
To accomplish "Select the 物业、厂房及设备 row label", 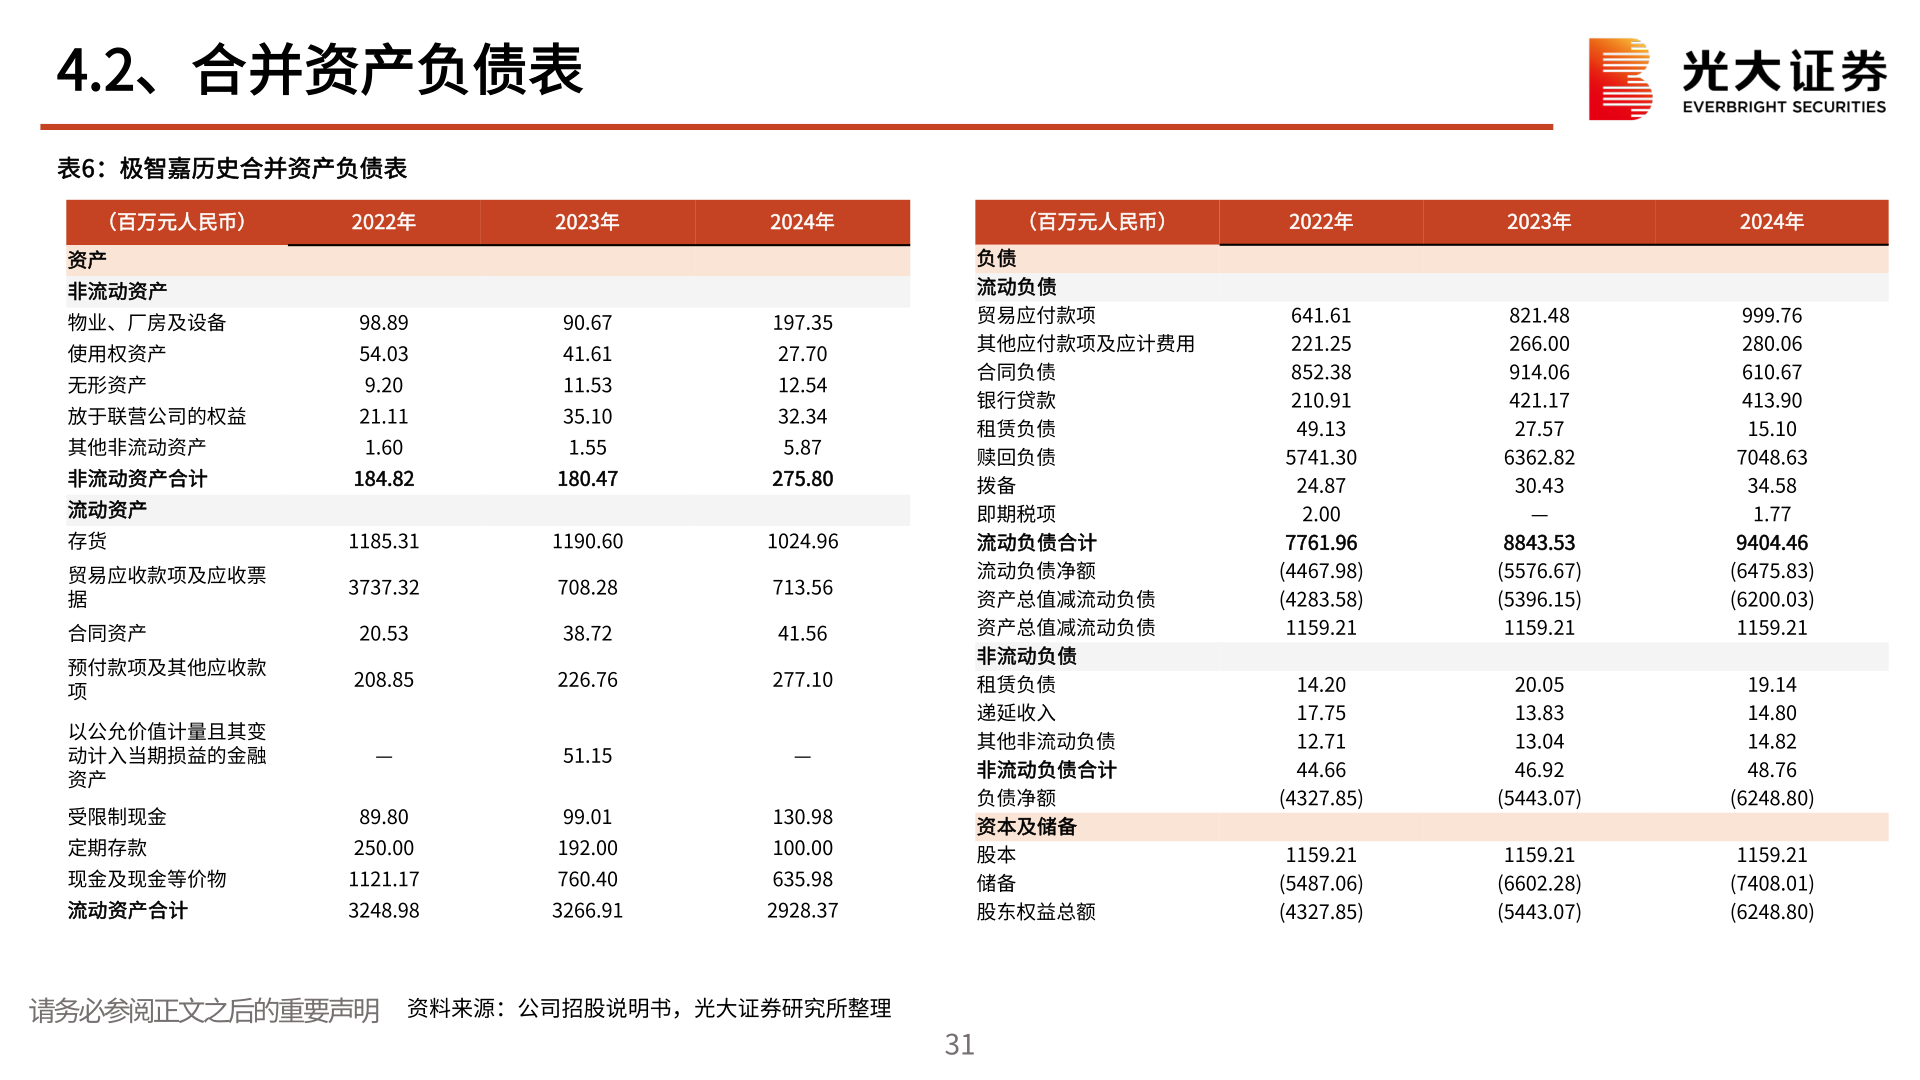I will click(x=147, y=323).
